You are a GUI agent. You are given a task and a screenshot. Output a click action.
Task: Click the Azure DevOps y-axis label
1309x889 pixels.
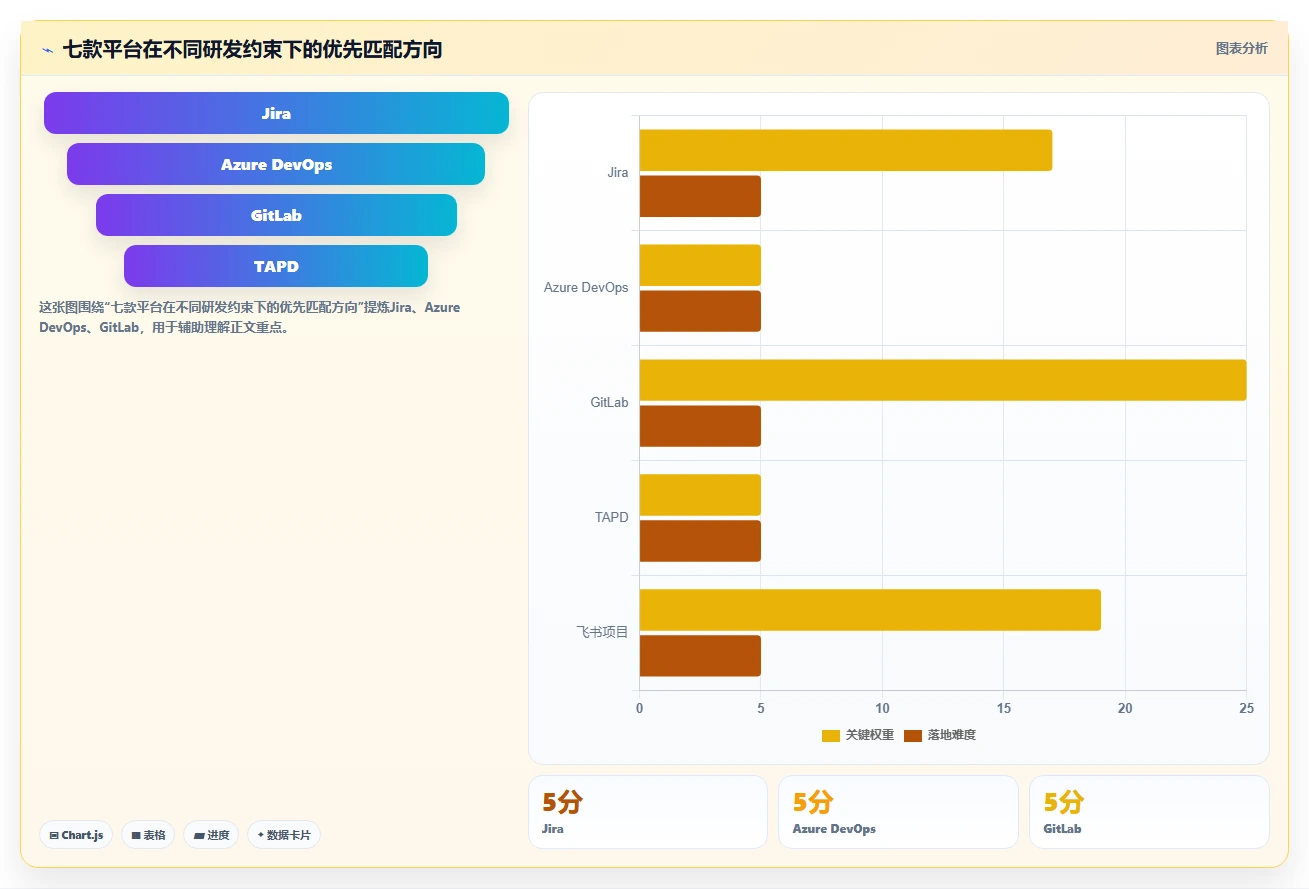(586, 287)
